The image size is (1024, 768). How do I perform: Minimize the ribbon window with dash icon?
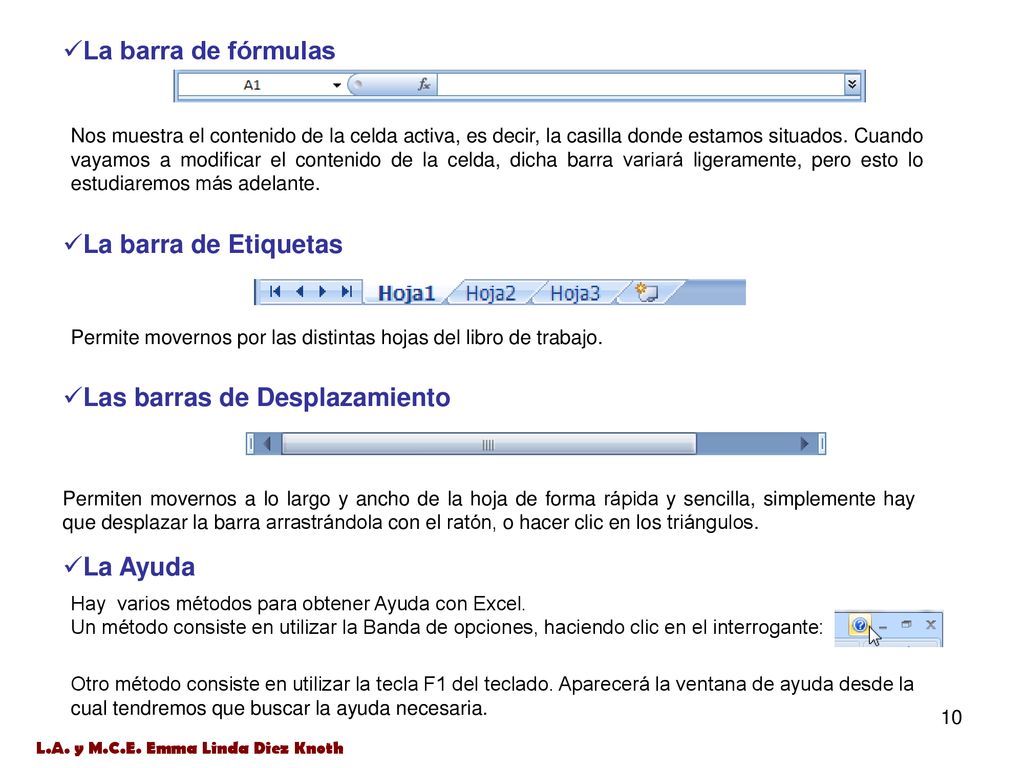883,627
